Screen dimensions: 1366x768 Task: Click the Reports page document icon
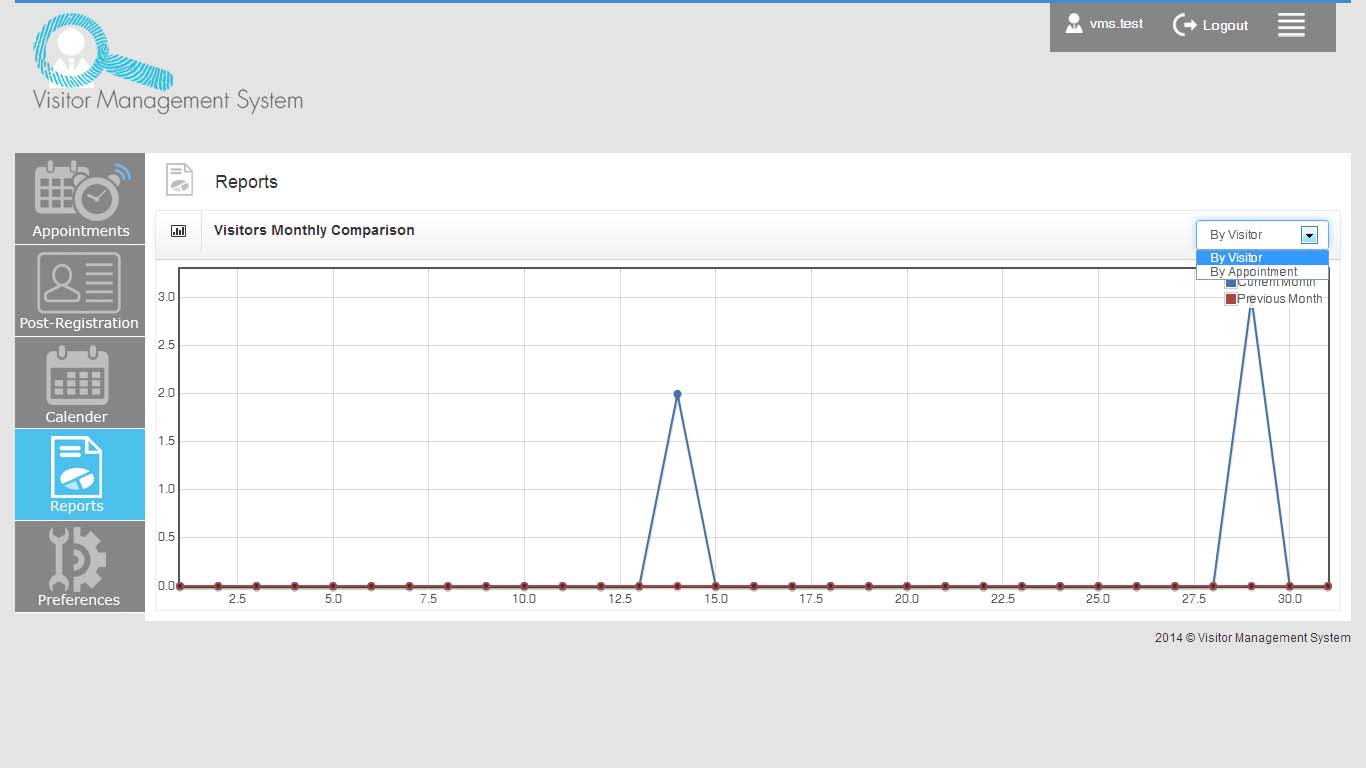pos(179,181)
